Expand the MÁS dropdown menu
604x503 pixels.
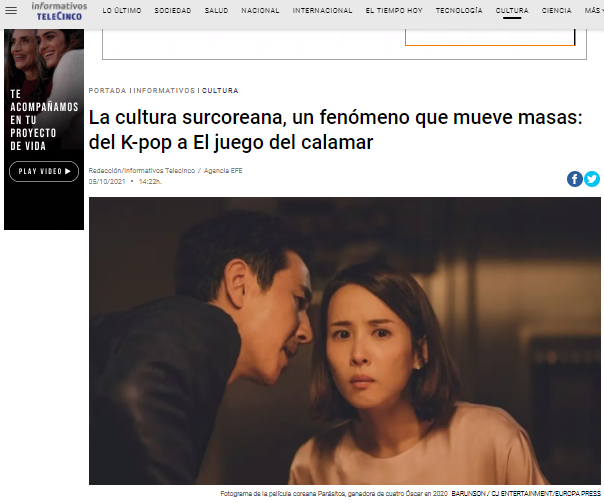(x=594, y=11)
